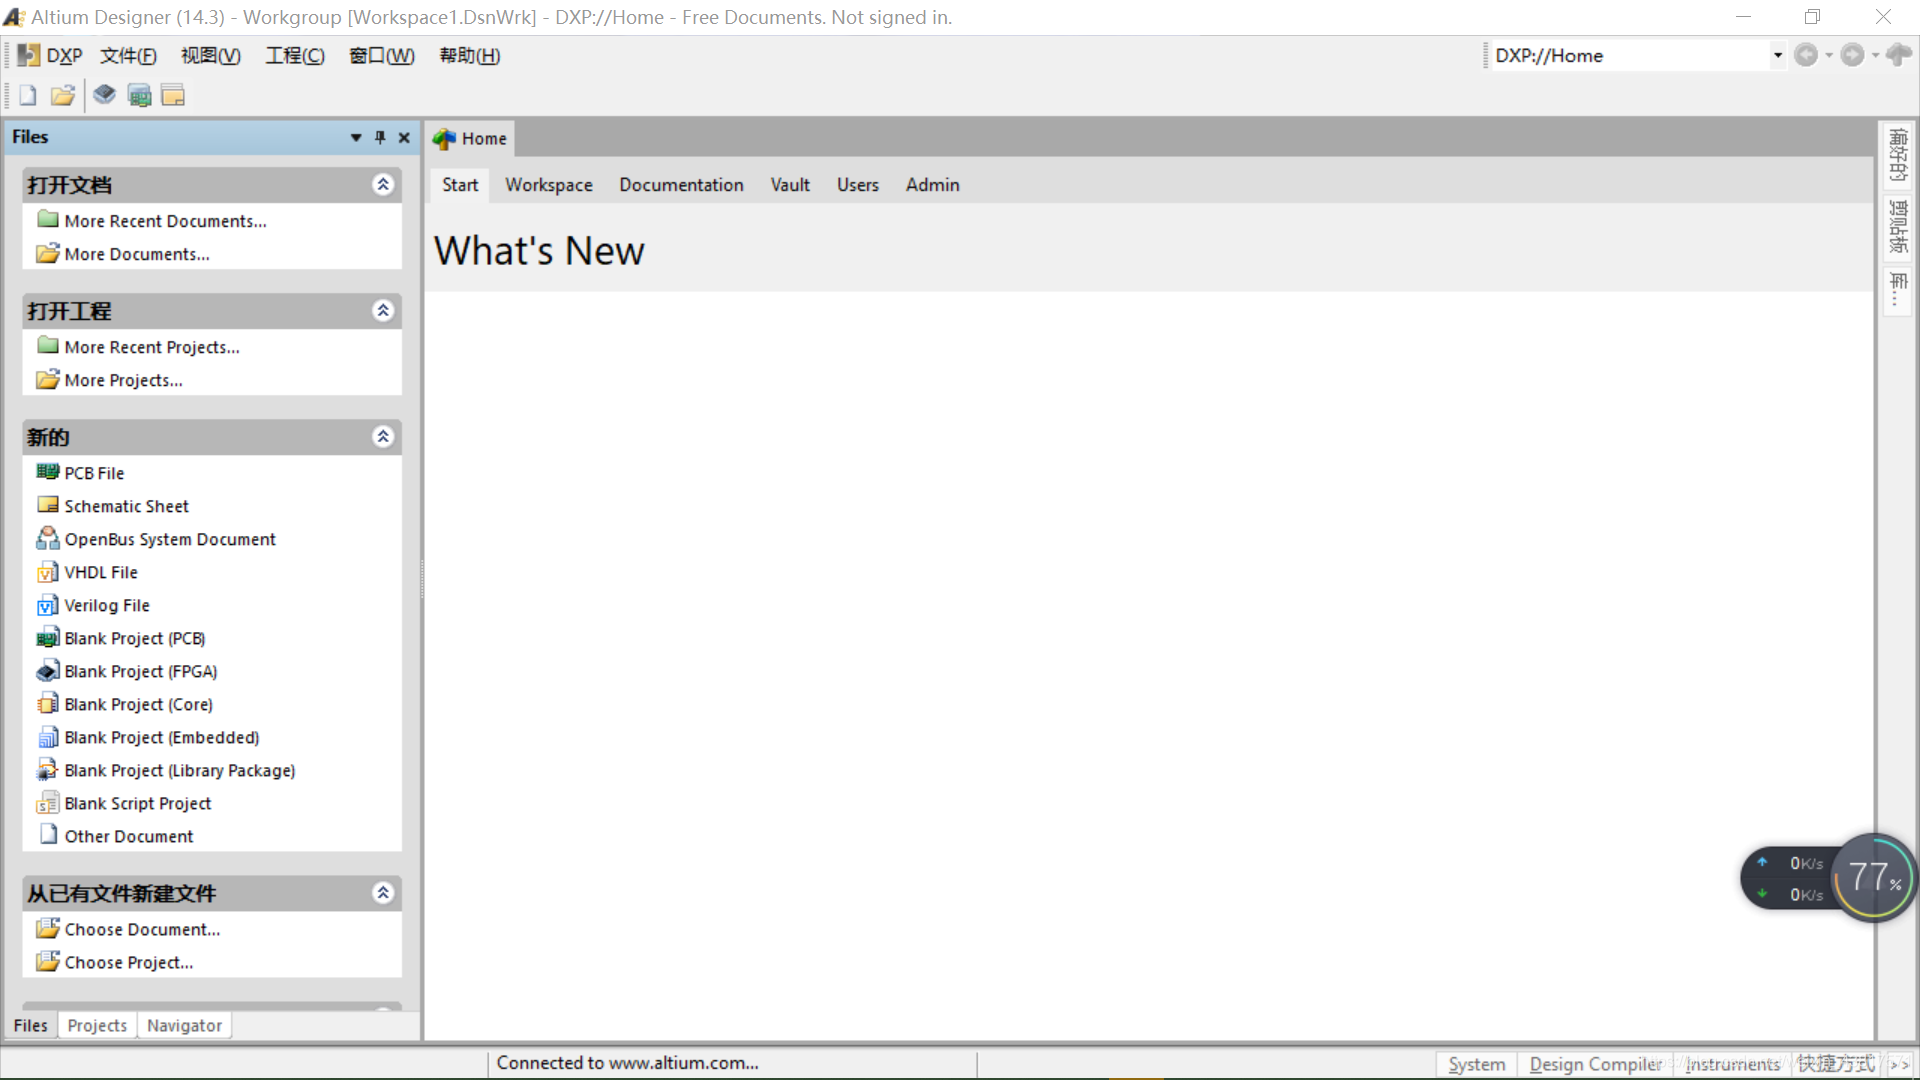Viewport: 1920px width, 1080px height.
Task: Open the Files panel options dropdown arrow
Action: click(356, 138)
